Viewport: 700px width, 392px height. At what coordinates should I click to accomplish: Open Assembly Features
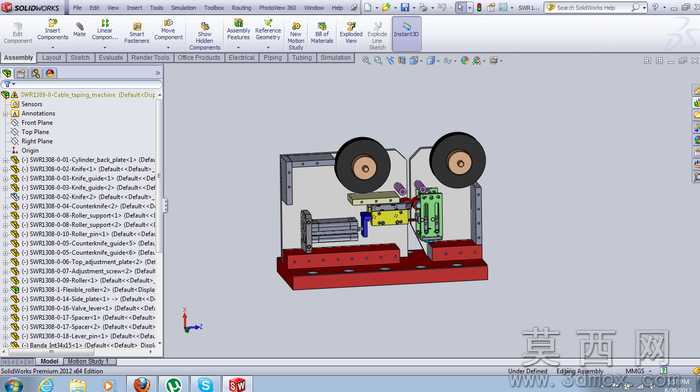(x=238, y=30)
